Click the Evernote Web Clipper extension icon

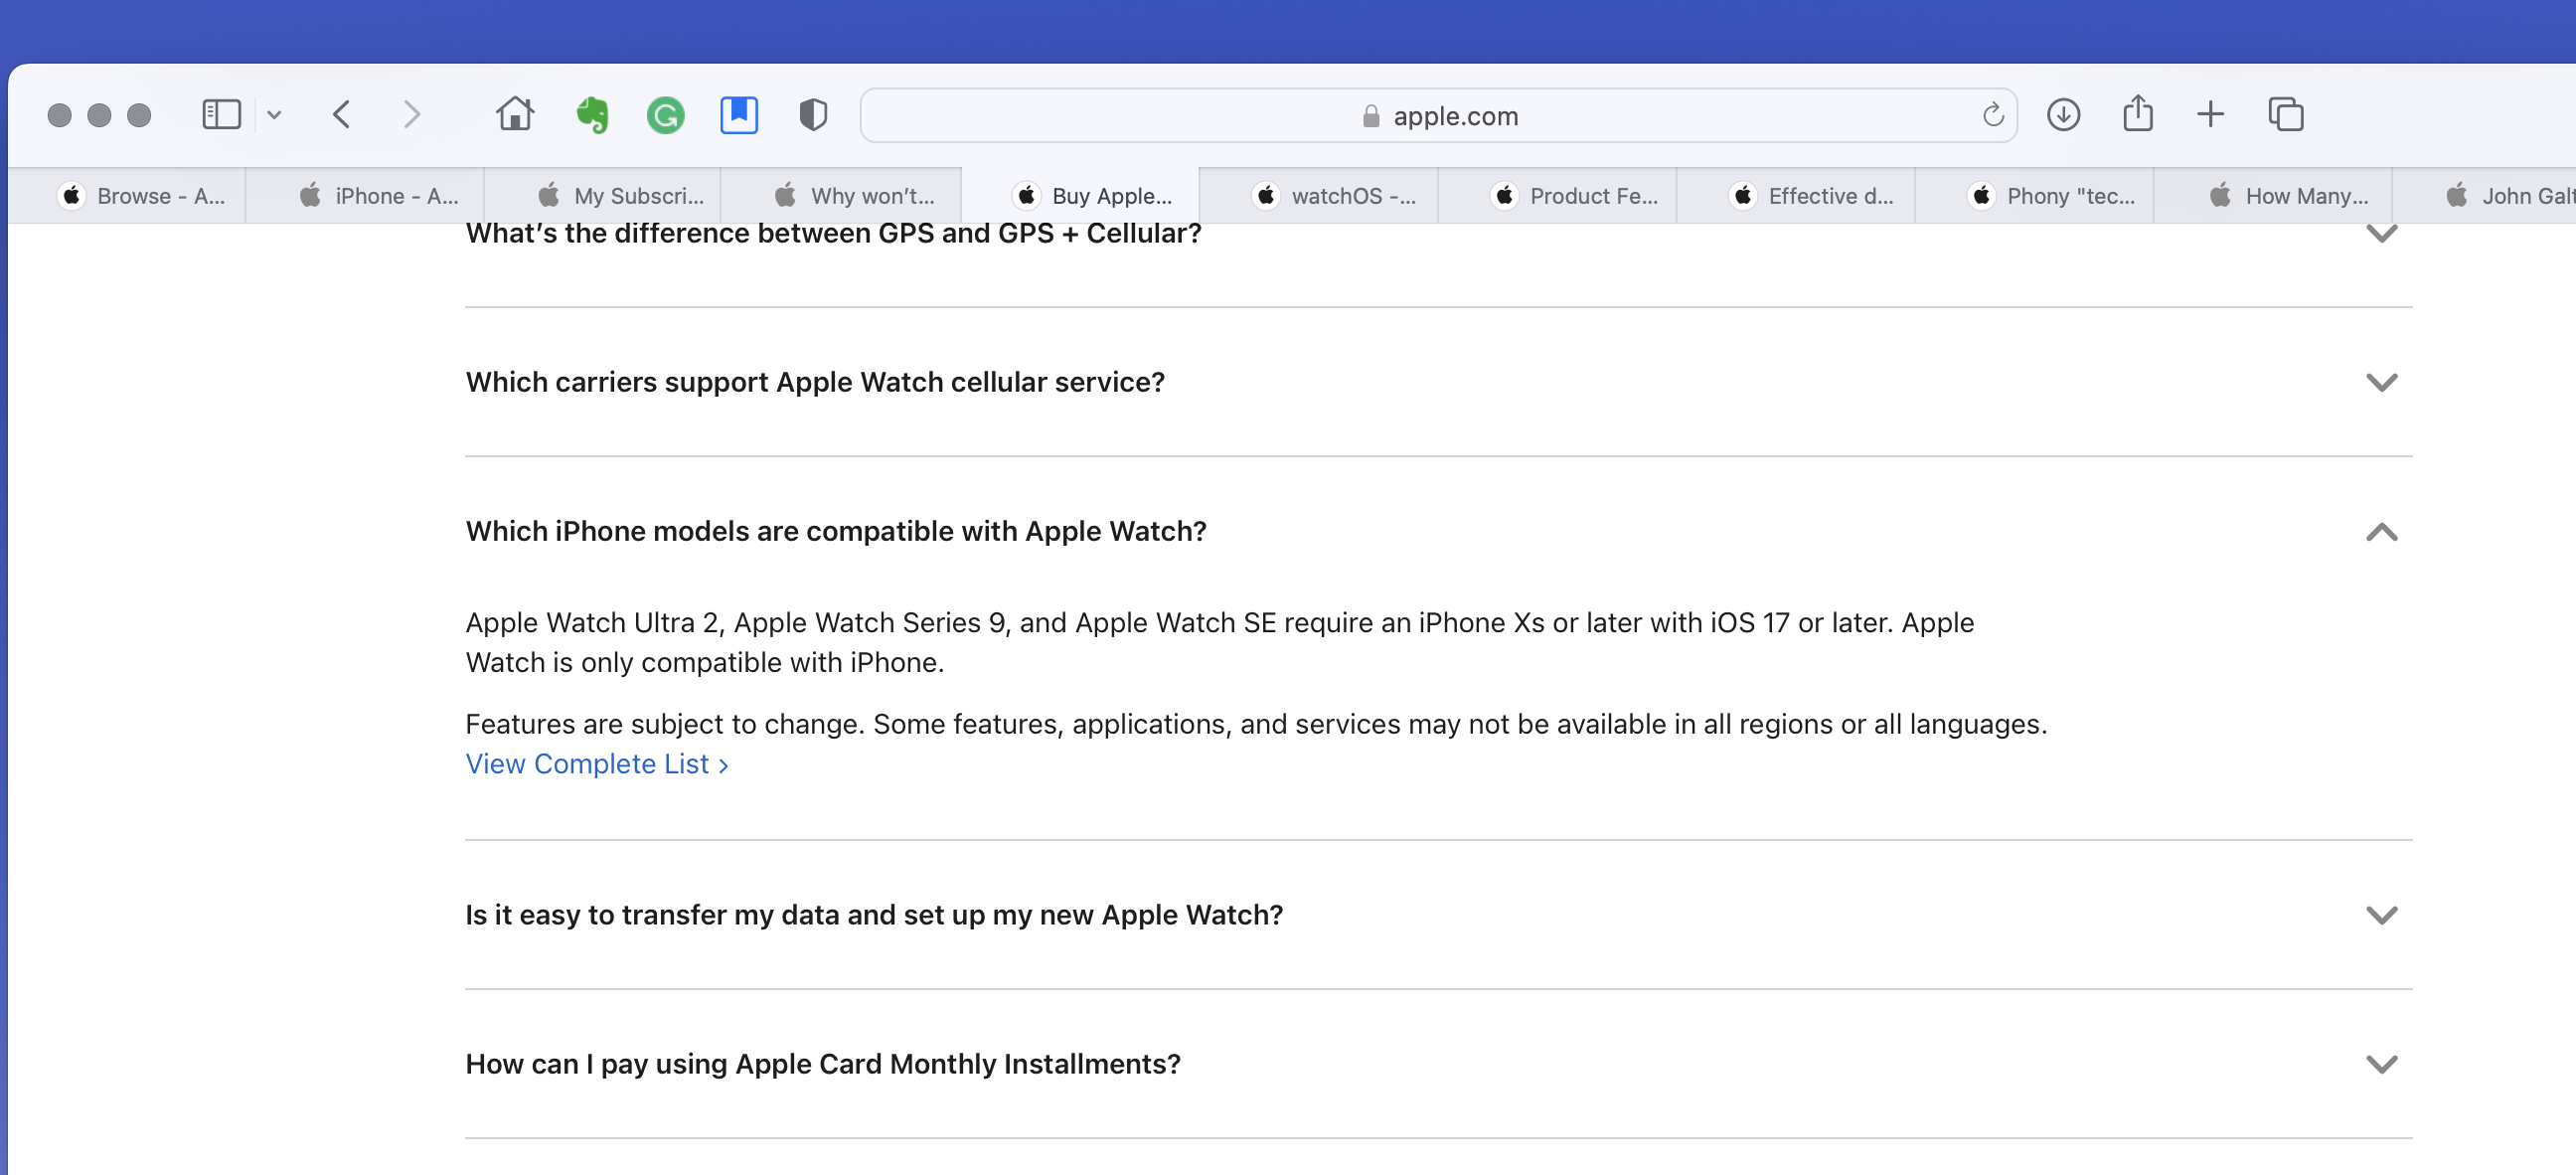click(592, 115)
